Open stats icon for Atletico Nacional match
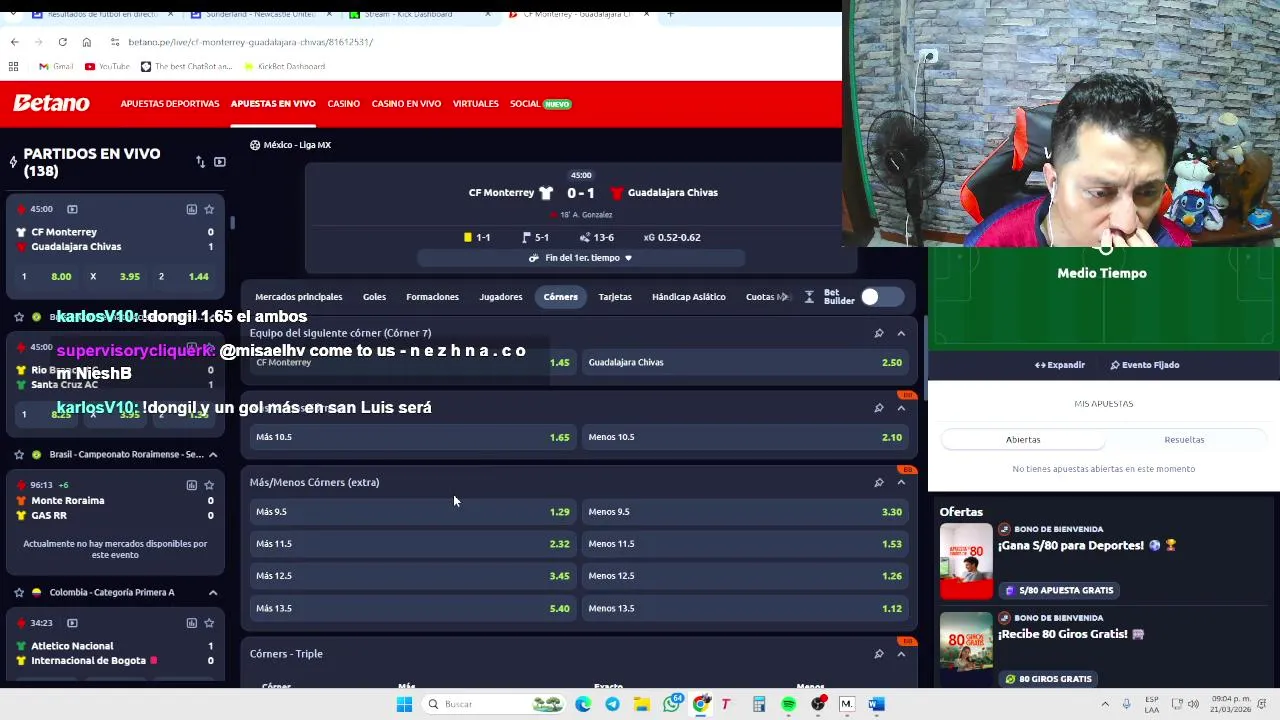 pos(191,623)
